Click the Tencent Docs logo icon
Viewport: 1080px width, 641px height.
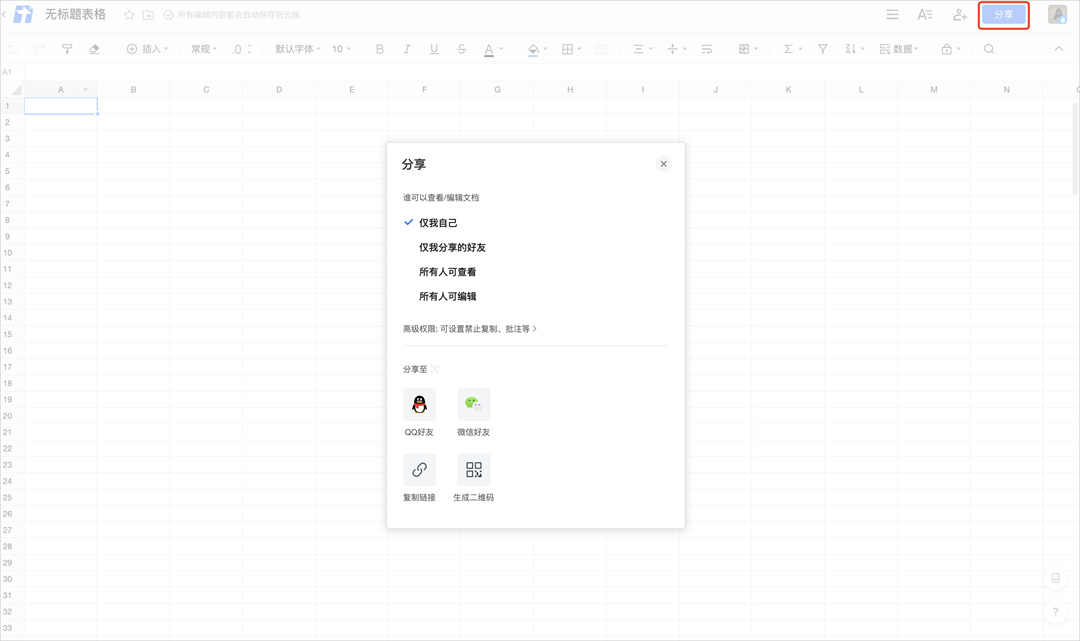click(23, 14)
